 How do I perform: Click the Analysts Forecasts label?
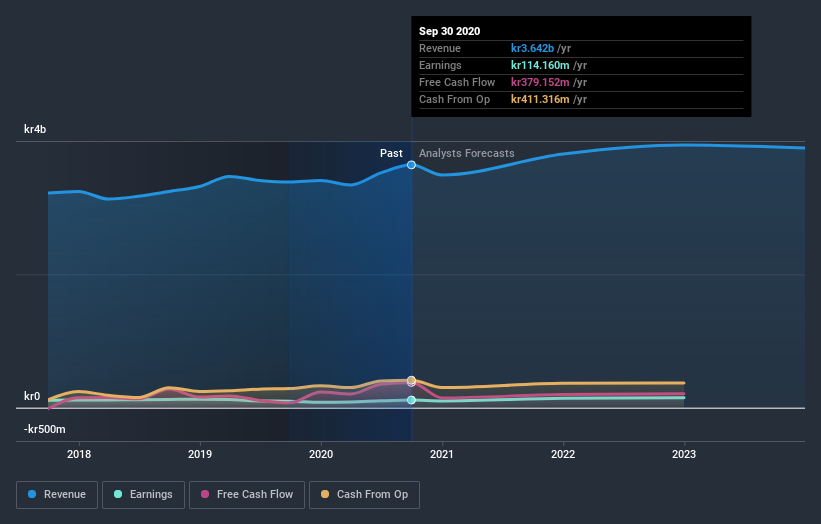click(x=467, y=153)
